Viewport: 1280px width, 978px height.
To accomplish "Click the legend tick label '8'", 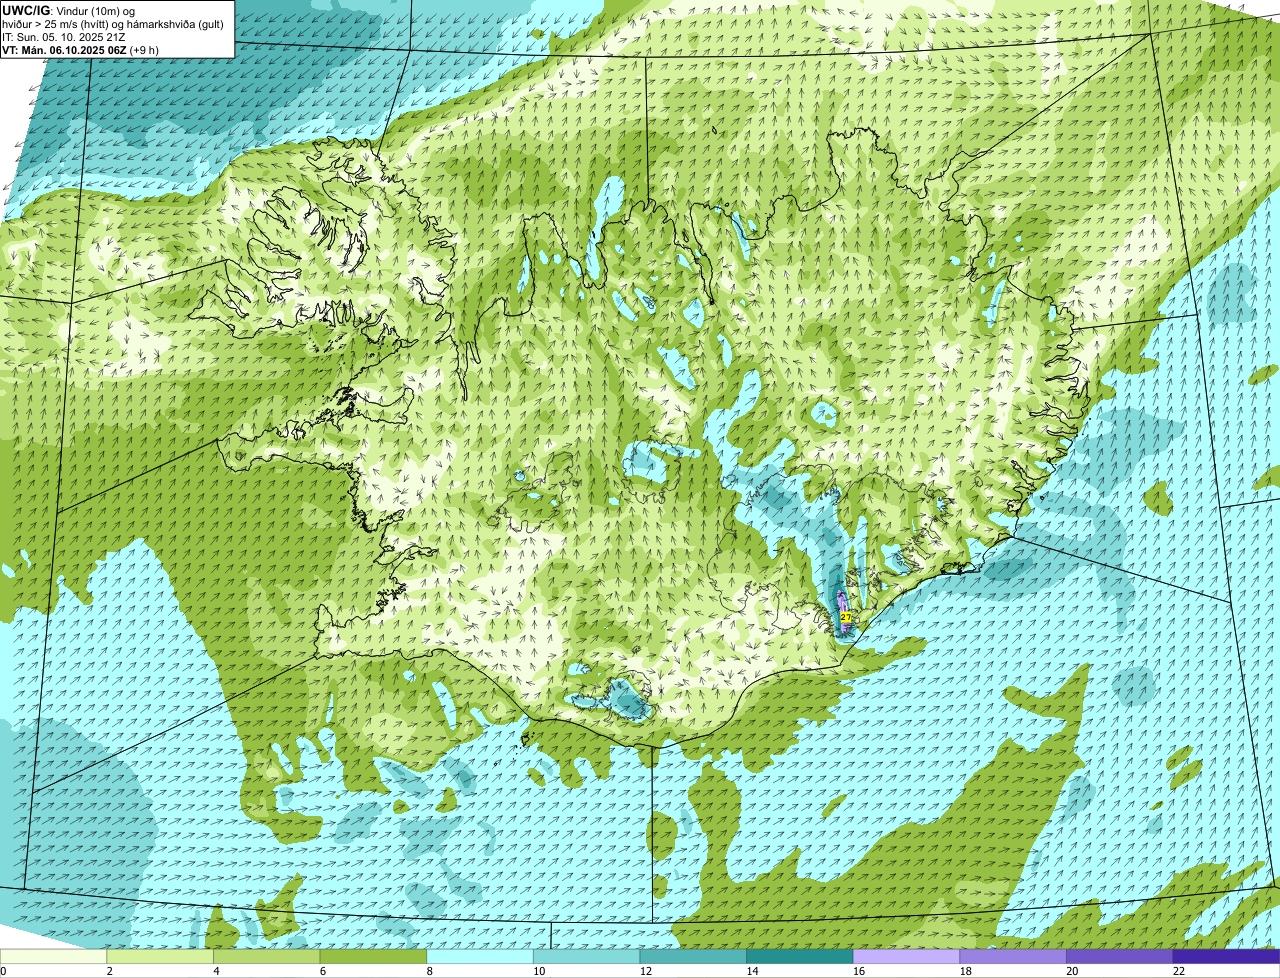I will click(x=429, y=971).
